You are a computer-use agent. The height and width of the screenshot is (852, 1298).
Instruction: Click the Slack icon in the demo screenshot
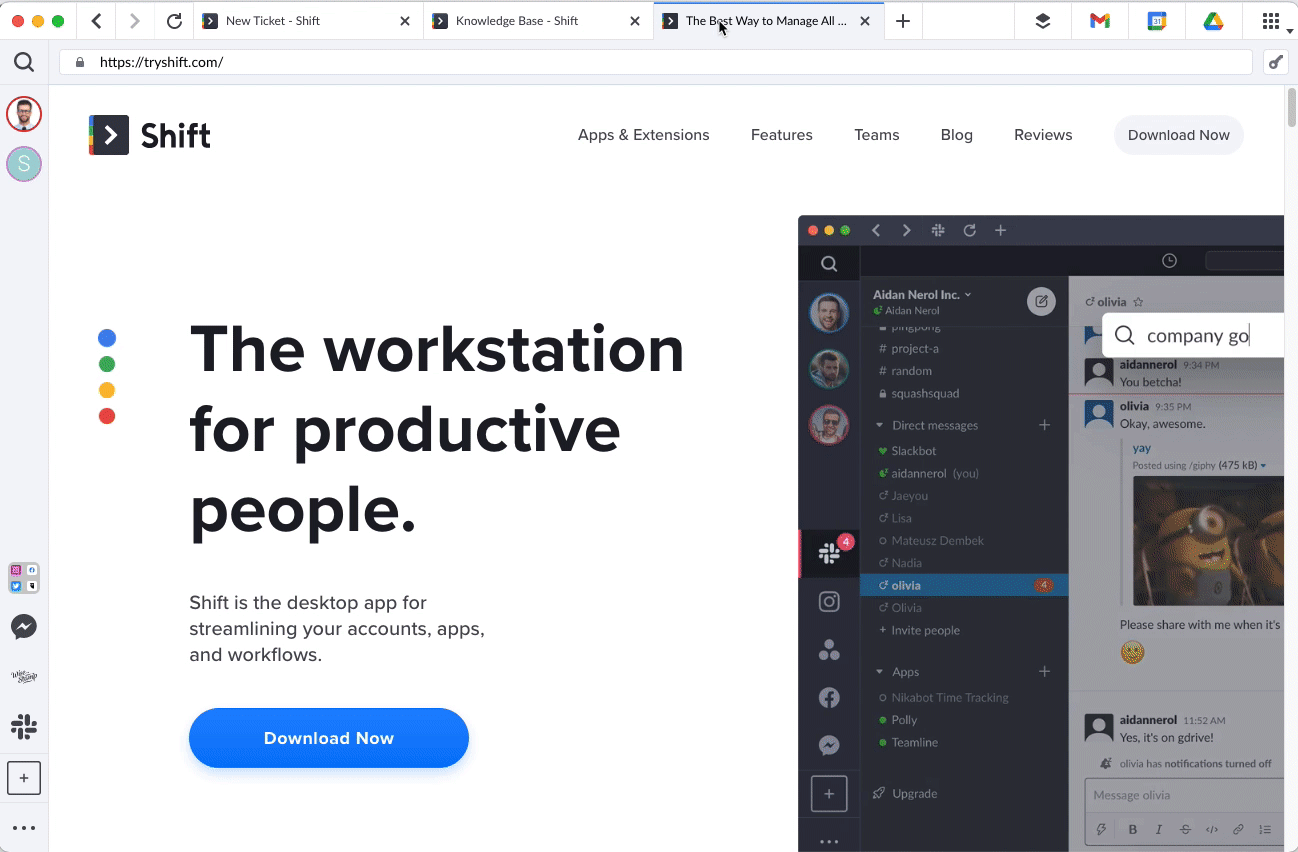pyautogui.click(x=829, y=553)
